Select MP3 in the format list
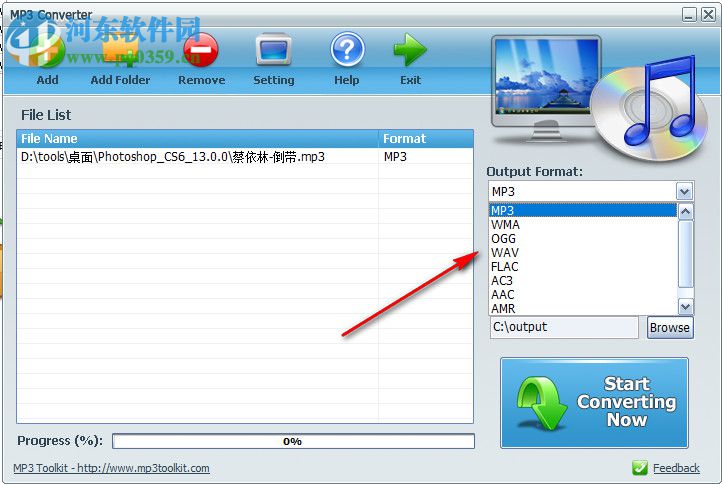Screen dimensions: 722x484 [x=582, y=210]
